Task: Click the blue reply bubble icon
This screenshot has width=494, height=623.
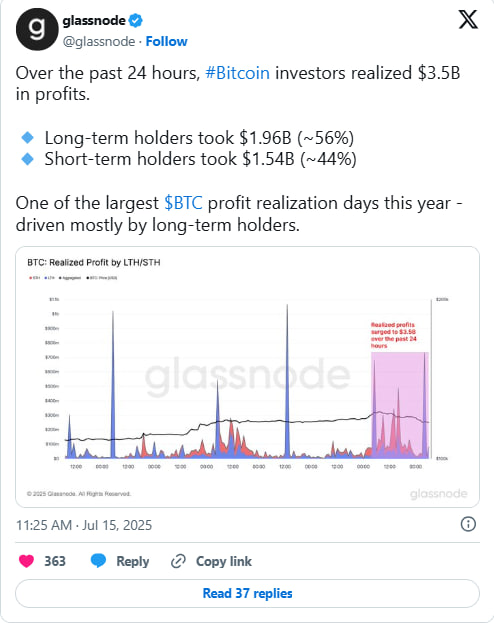Action: [x=98, y=561]
